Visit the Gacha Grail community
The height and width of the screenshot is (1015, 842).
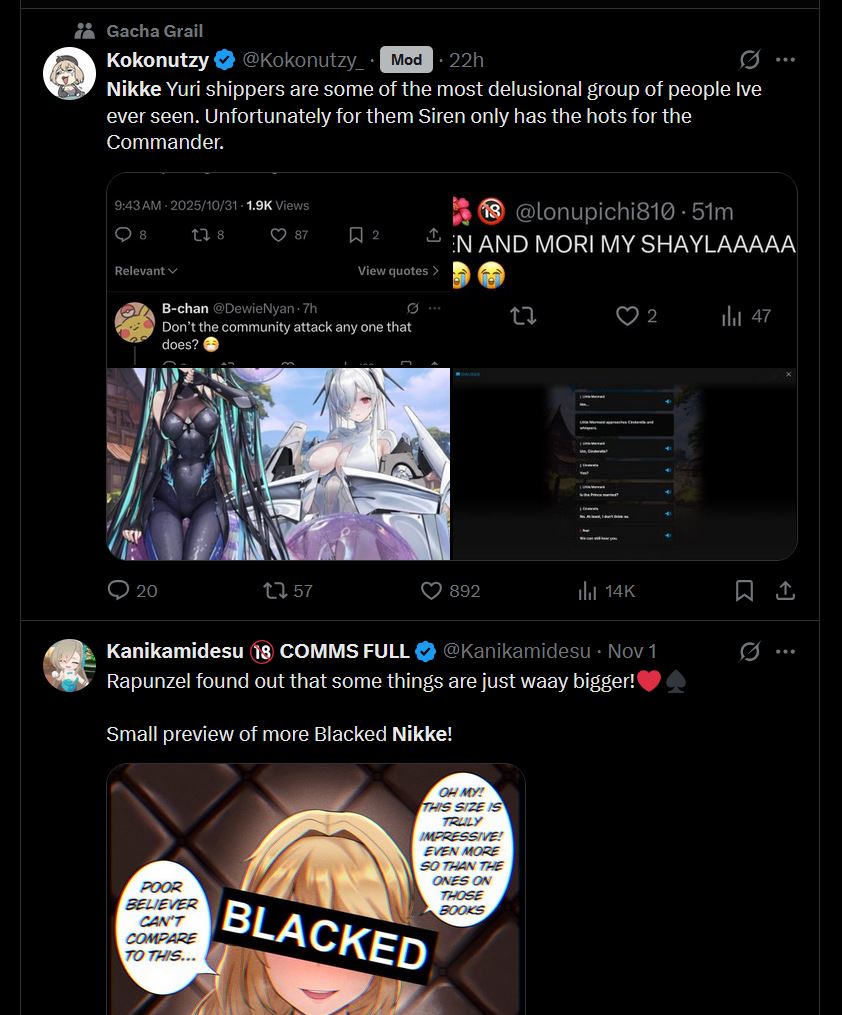[154, 30]
